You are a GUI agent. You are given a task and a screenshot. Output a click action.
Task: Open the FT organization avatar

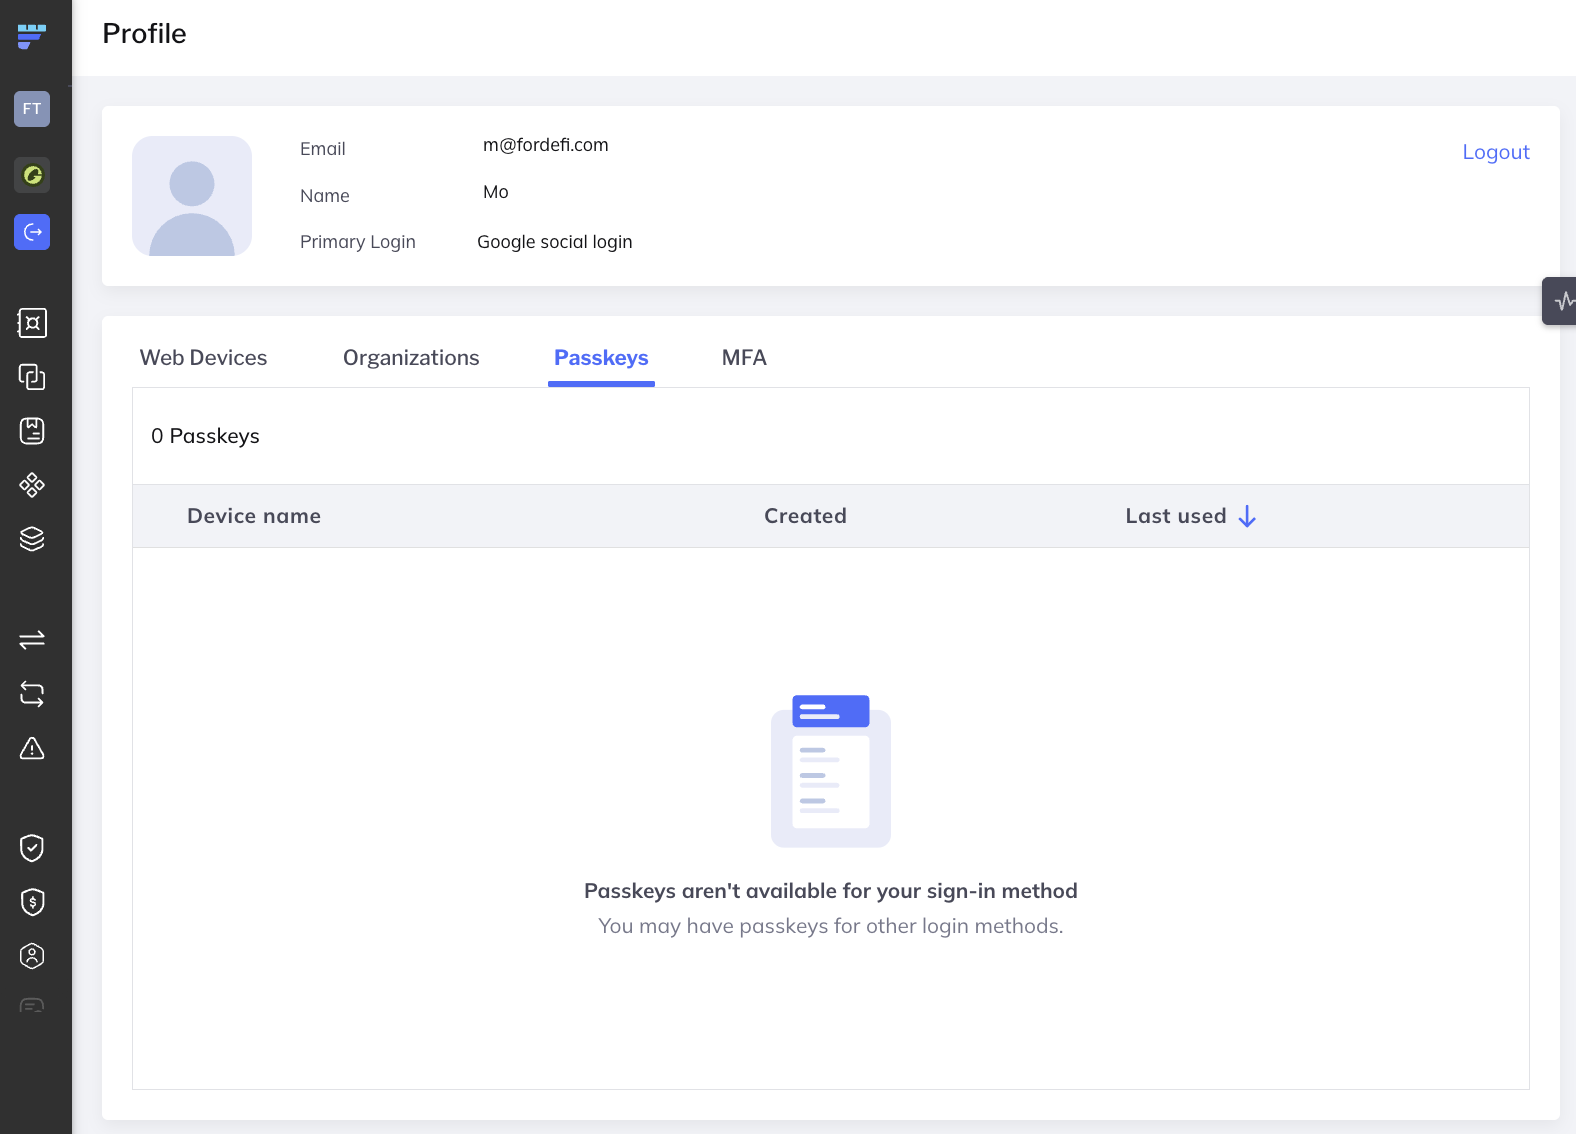tap(32, 109)
